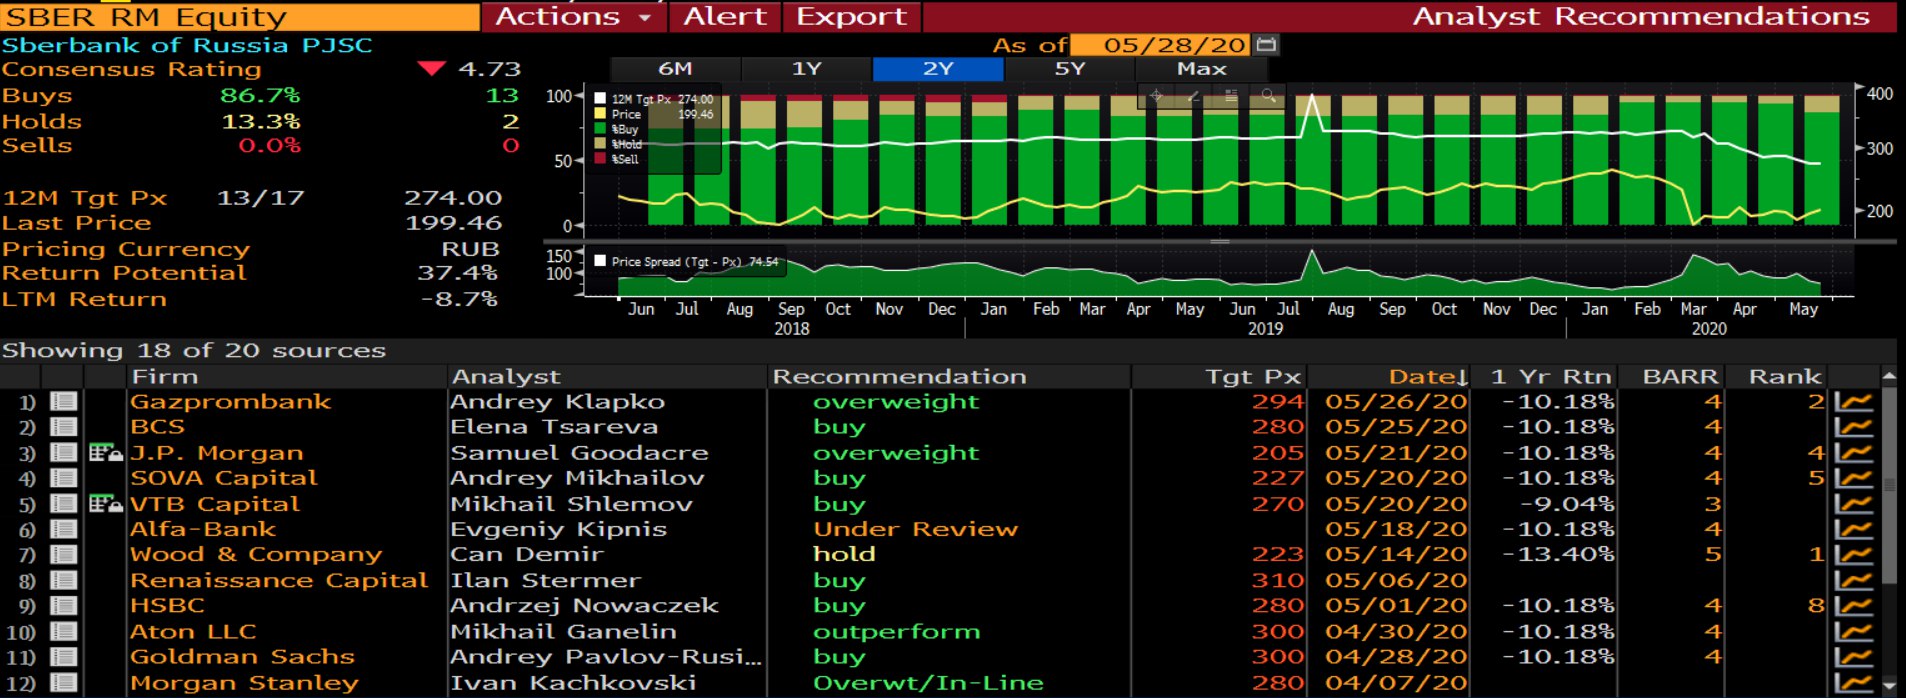
Task: Open report document icon for BCS row
Action: coord(64,427)
